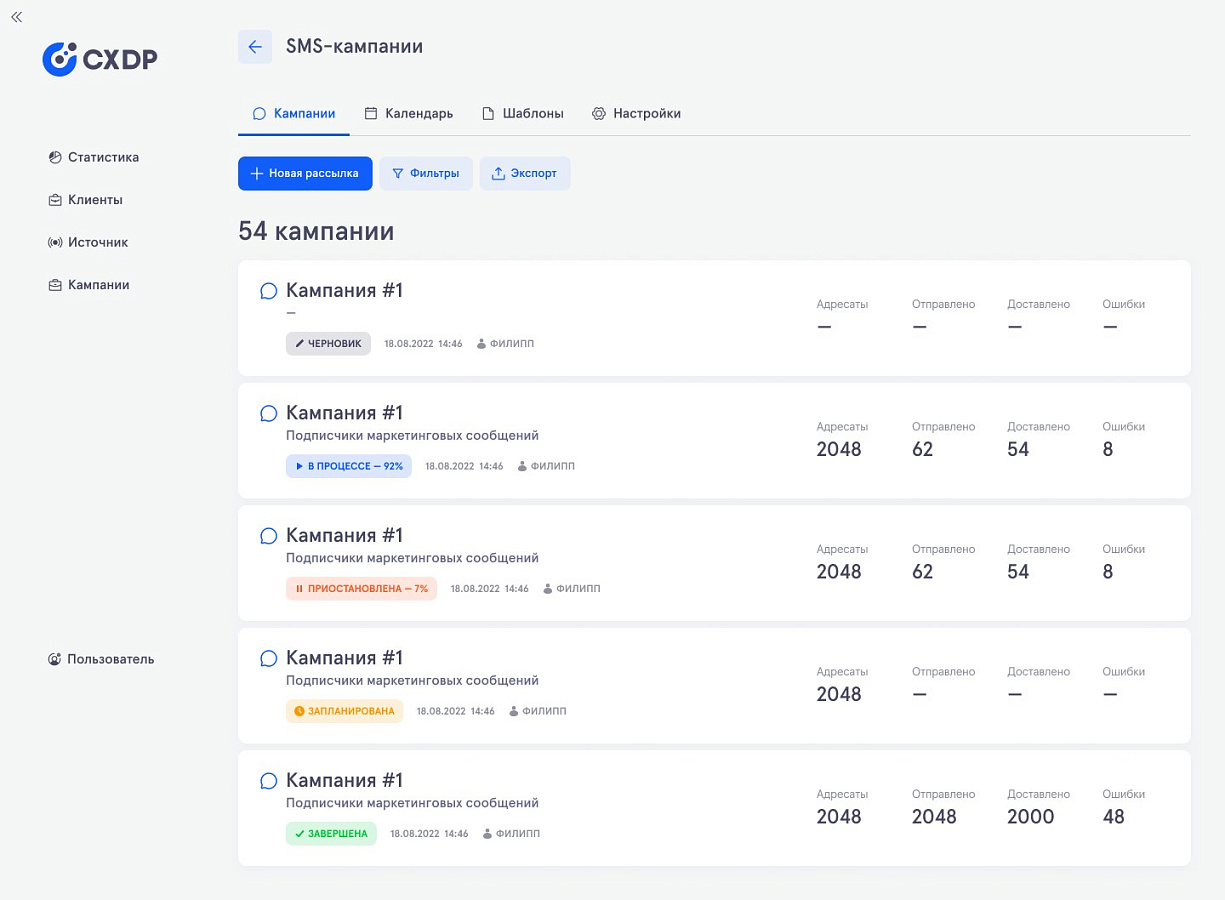This screenshot has width=1225, height=900.
Task: Click Доставлено value 54 in paused campaign
Action: point(1018,572)
